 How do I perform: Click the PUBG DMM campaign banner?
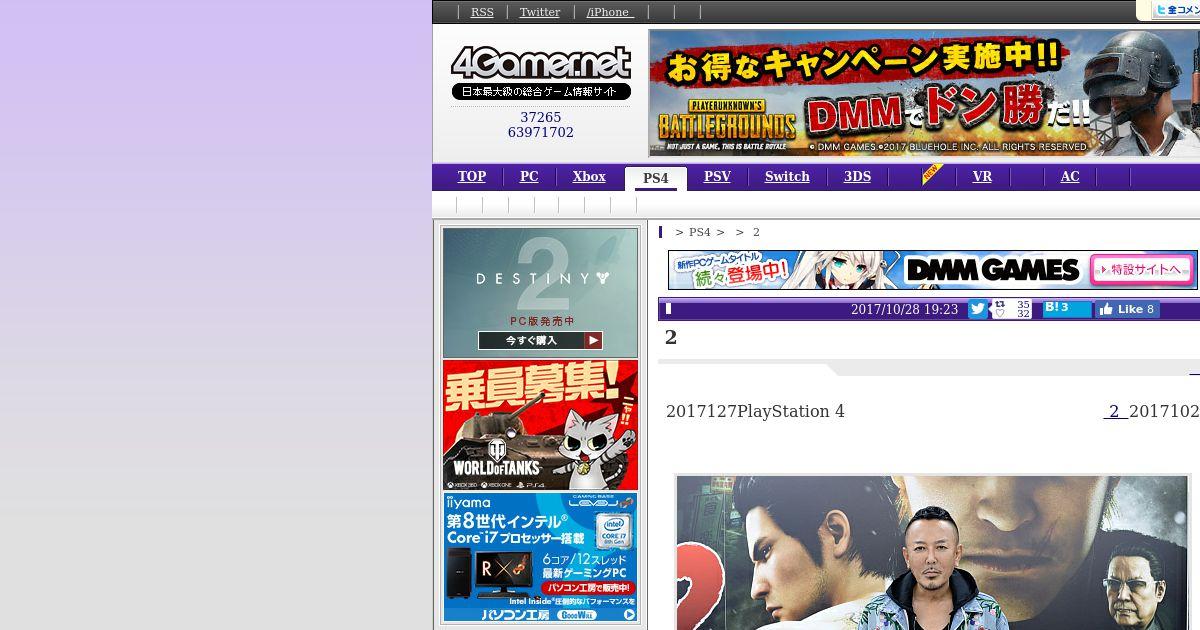[924, 92]
